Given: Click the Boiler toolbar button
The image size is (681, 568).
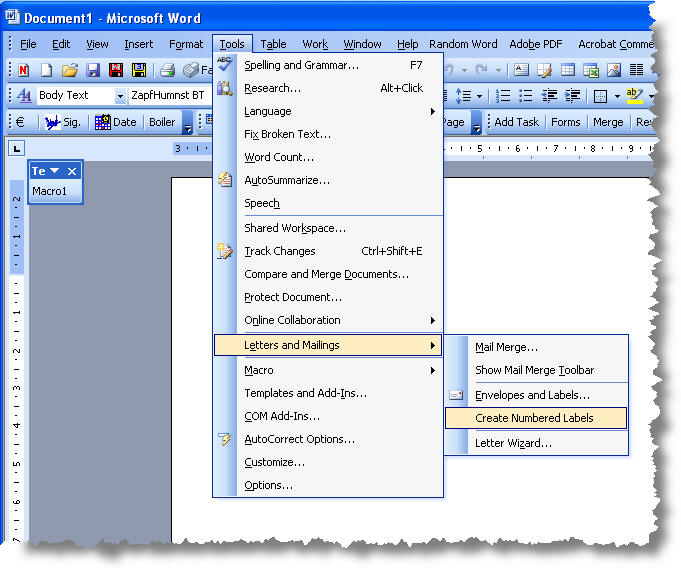Looking at the screenshot, I should click(162, 122).
